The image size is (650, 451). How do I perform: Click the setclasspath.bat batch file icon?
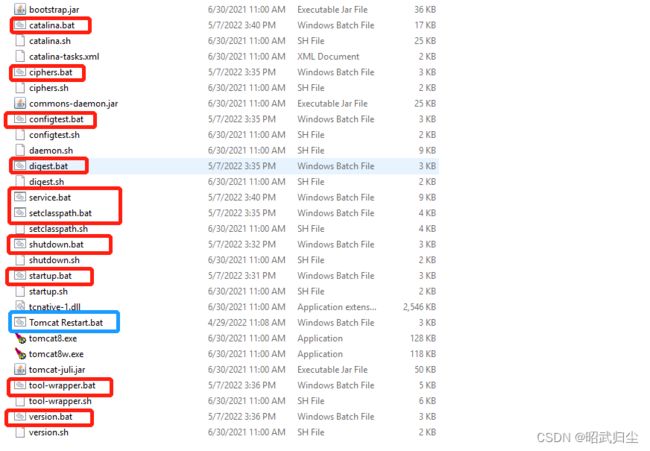click(x=20, y=213)
